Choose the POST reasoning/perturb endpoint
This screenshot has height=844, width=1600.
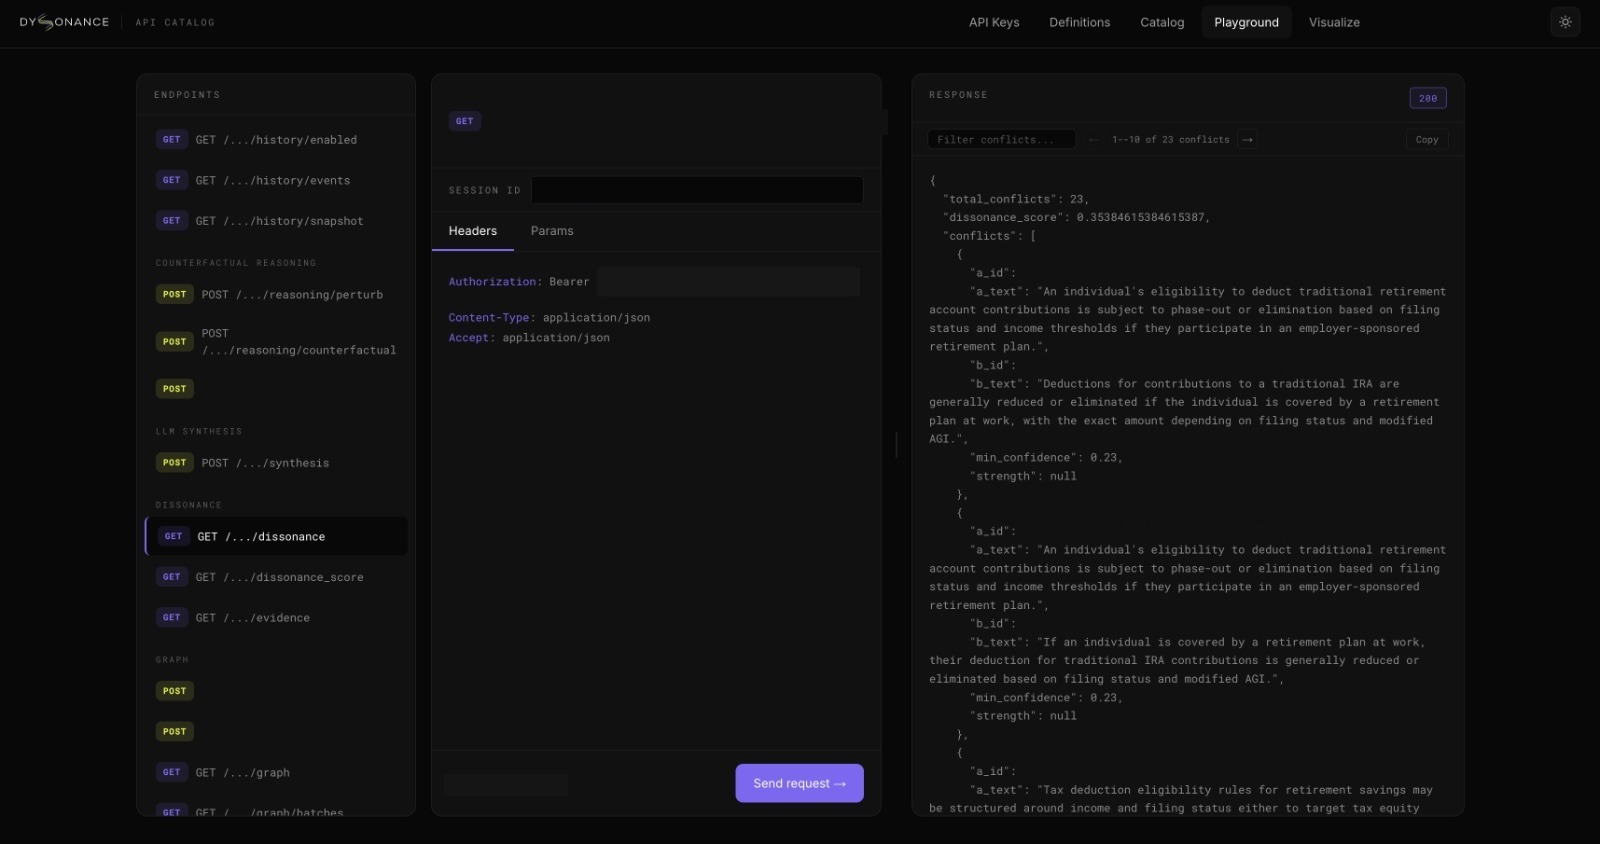[x=276, y=294]
